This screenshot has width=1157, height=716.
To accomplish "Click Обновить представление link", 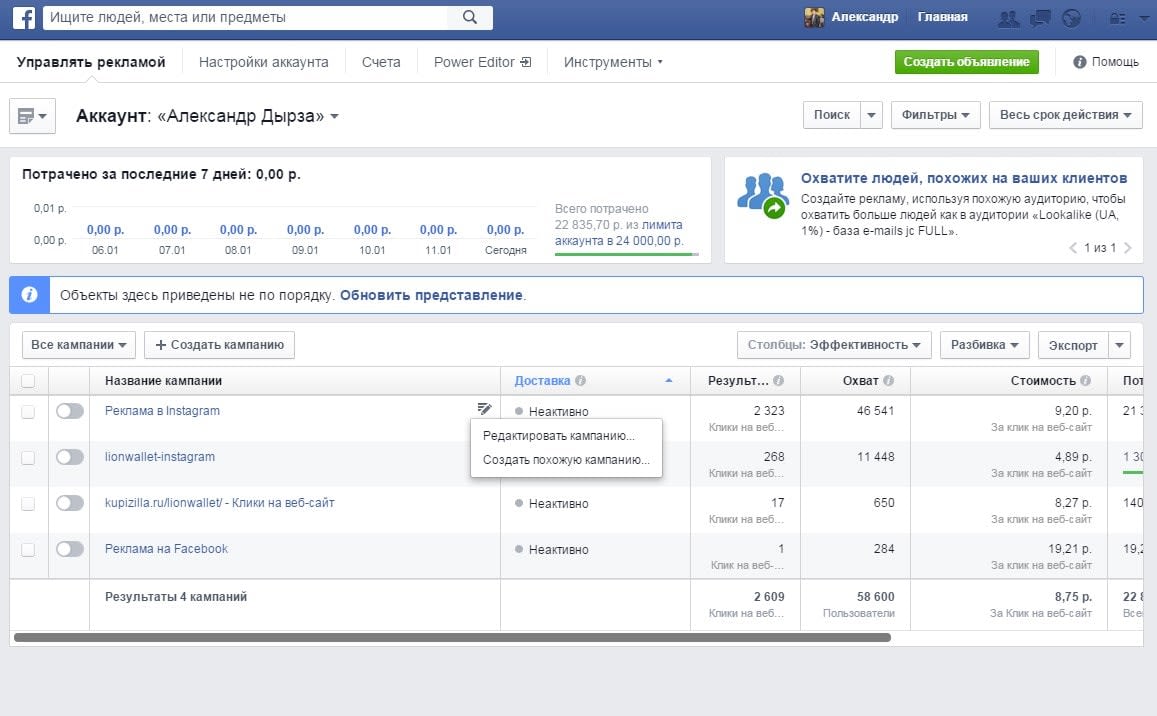I will pos(431,295).
